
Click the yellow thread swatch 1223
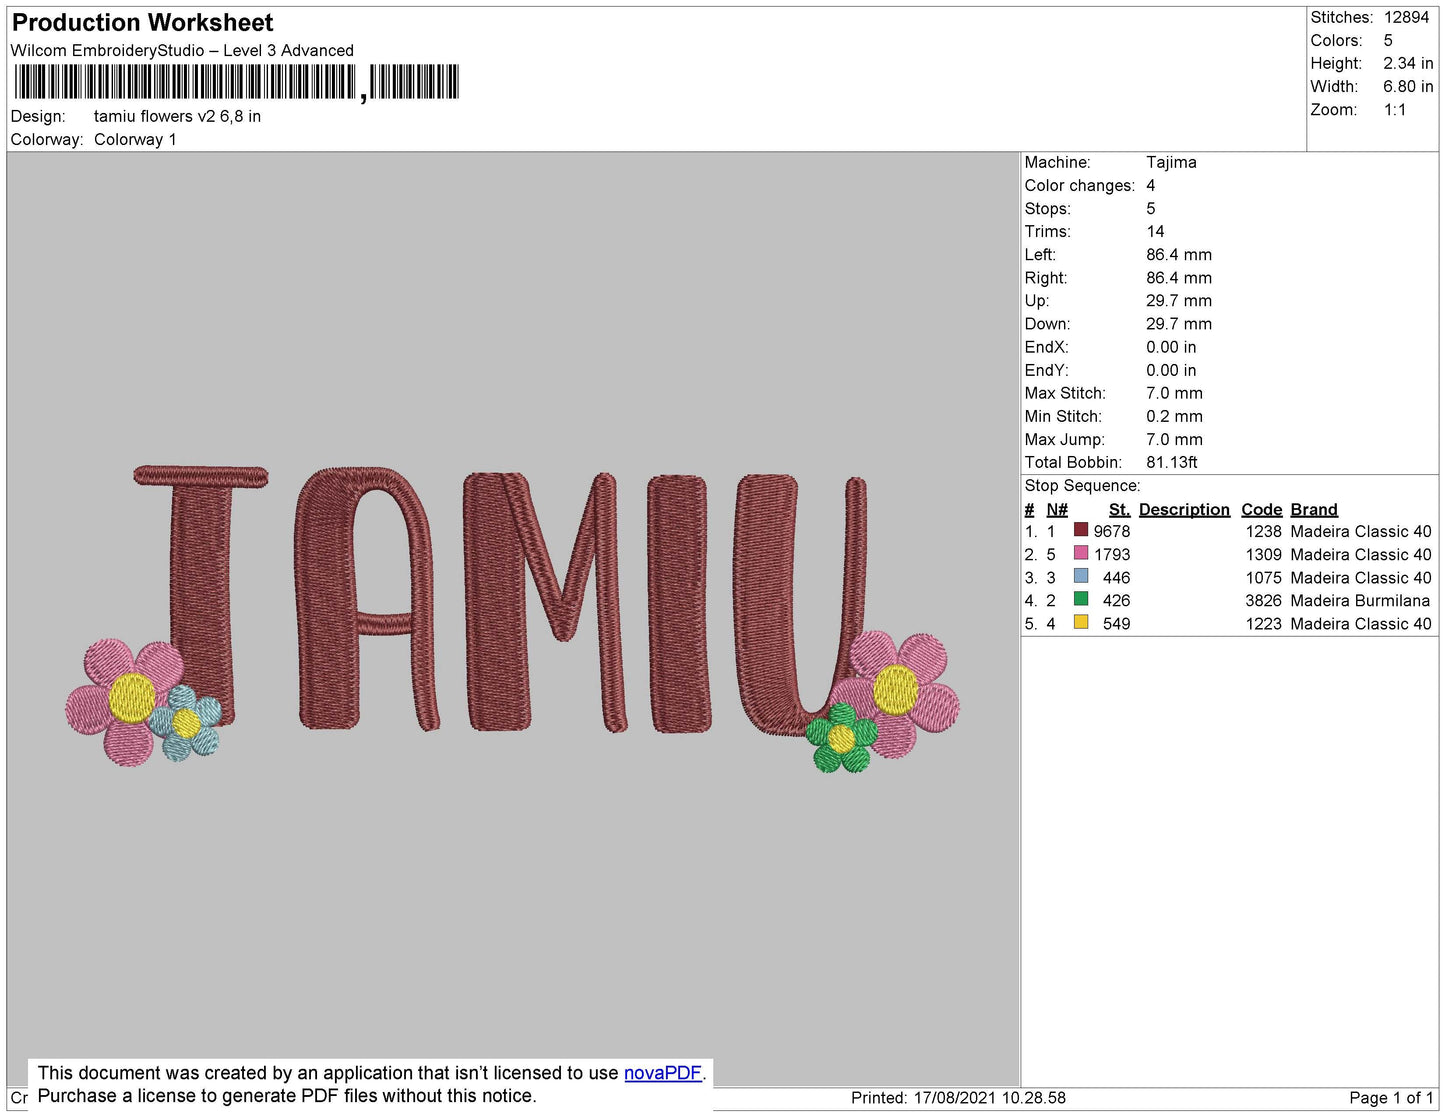pyautogui.click(x=1081, y=622)
